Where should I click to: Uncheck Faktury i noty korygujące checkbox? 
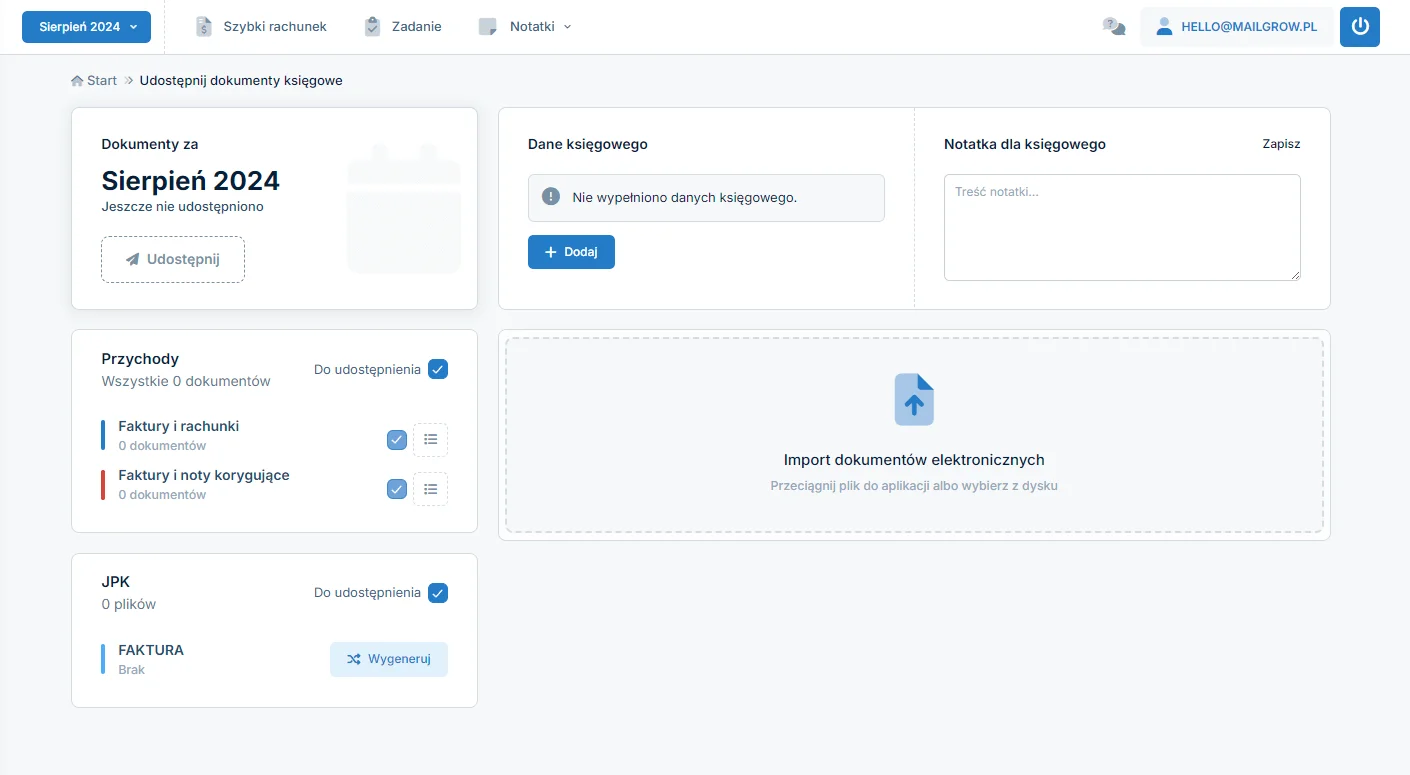(397, 489)
